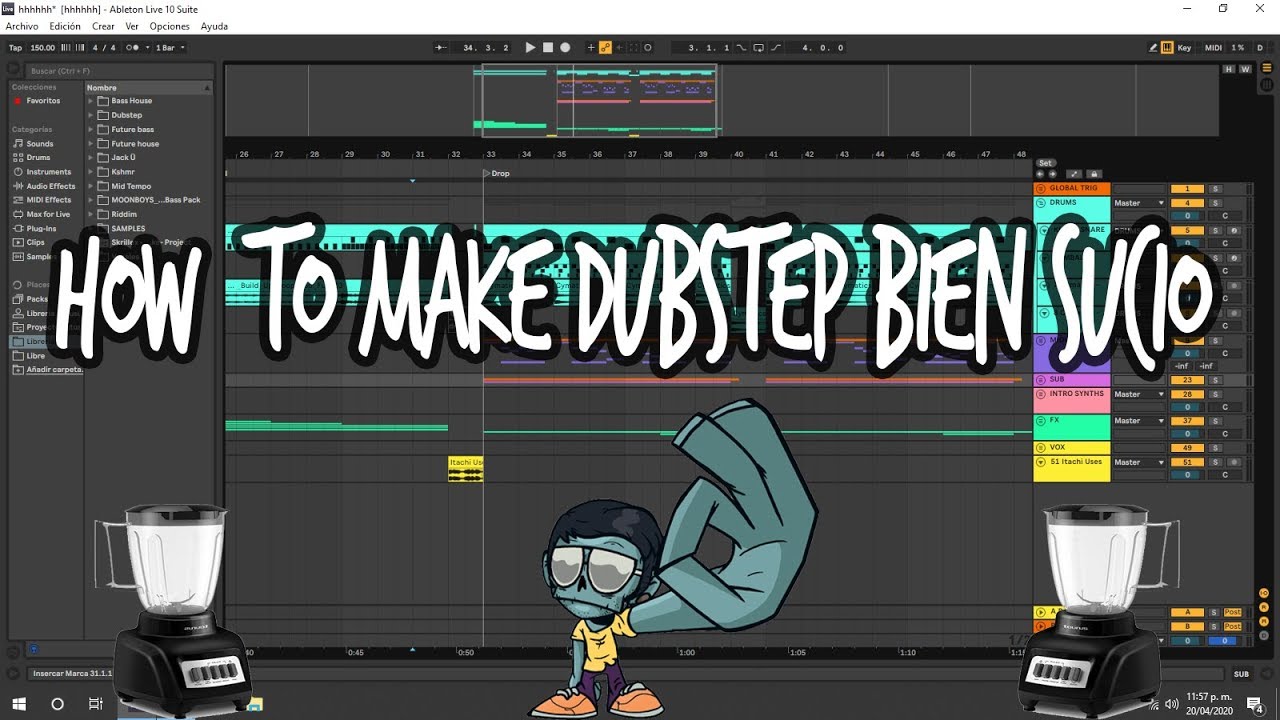The width and height of the screenshot is (1280, 720).
Task: Open the Ver menu
Action: (x=132, y=26)
